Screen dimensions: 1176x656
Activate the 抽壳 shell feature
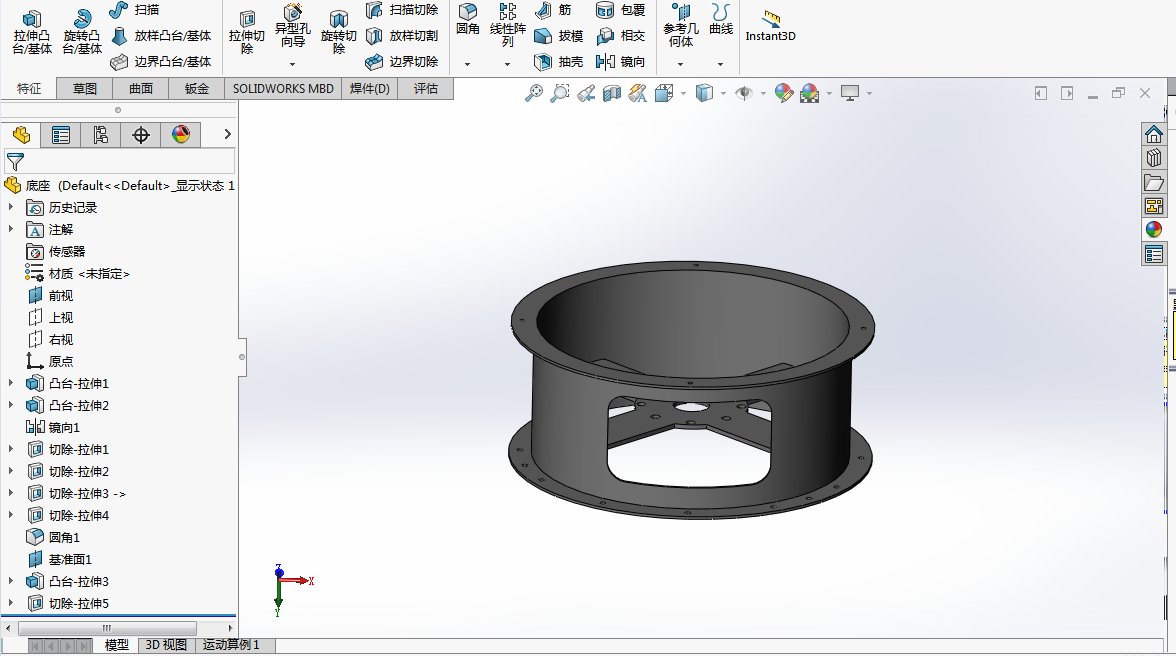click(559, 62)
